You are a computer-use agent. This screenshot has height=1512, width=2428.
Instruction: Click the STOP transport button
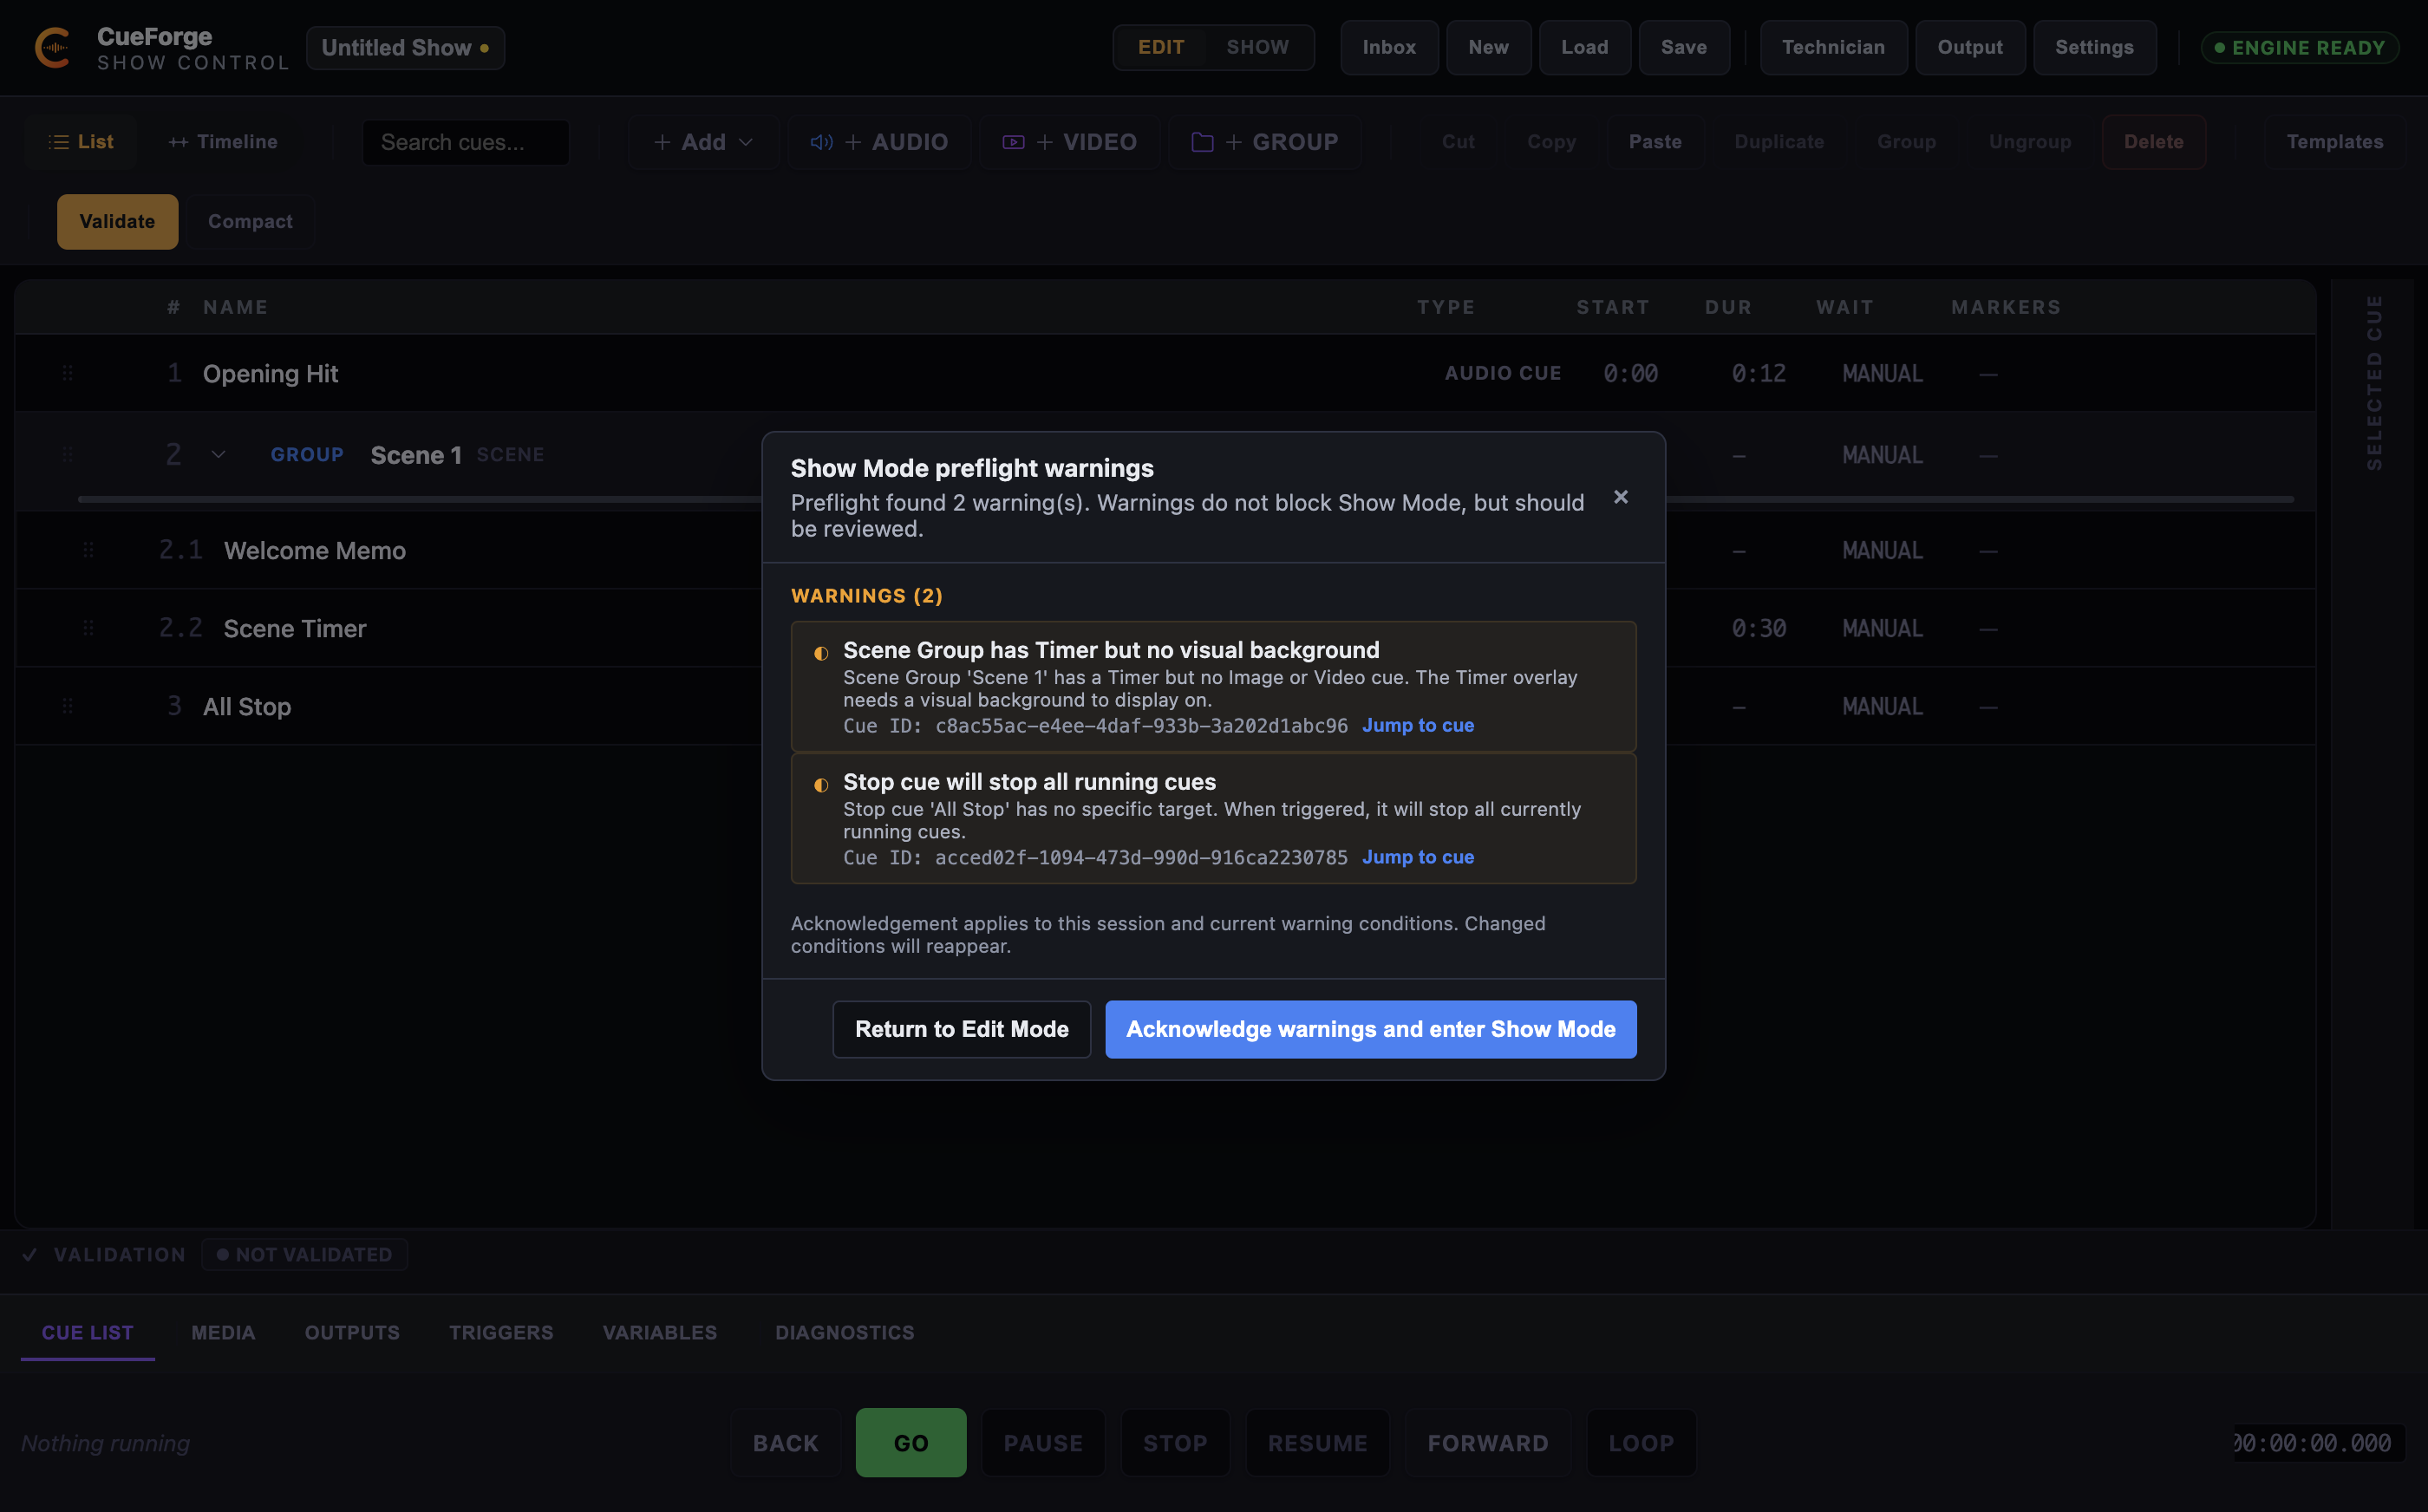pos(1175,1443)
